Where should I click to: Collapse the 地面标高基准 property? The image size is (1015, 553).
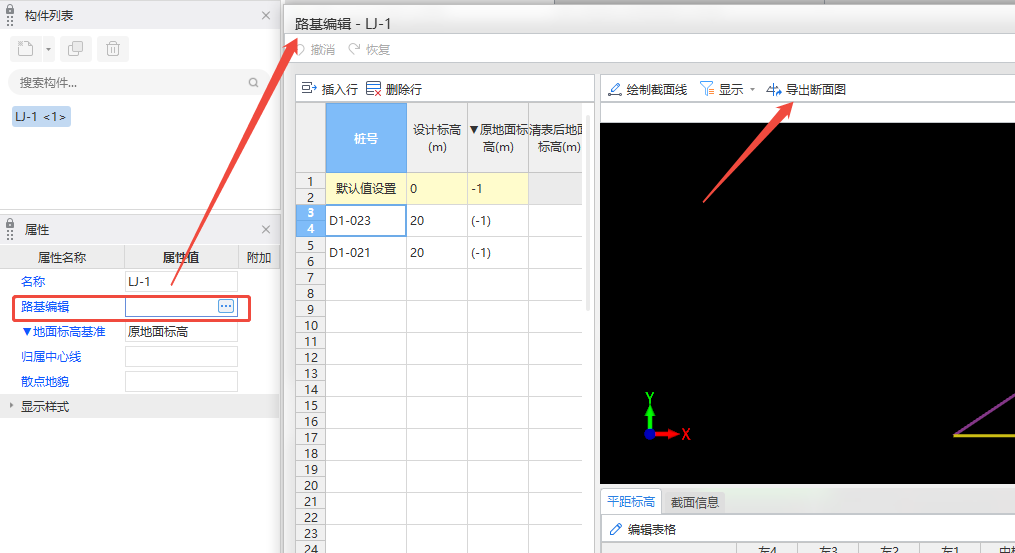(27, 331)
